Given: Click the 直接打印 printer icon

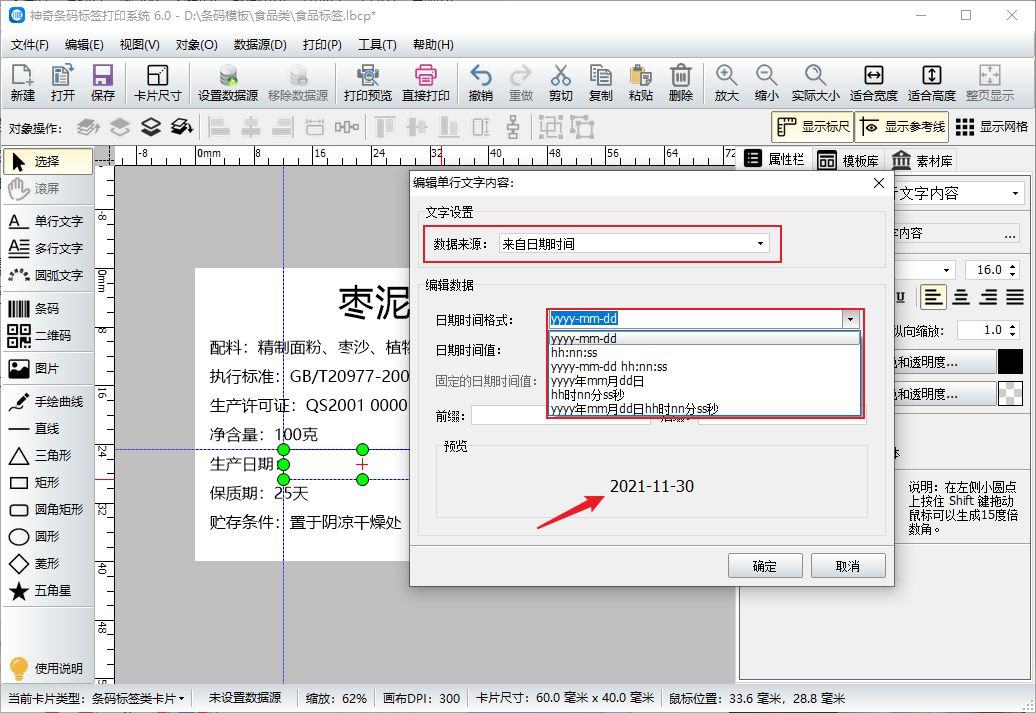Looking at the screenshot, I should (426, 83).
